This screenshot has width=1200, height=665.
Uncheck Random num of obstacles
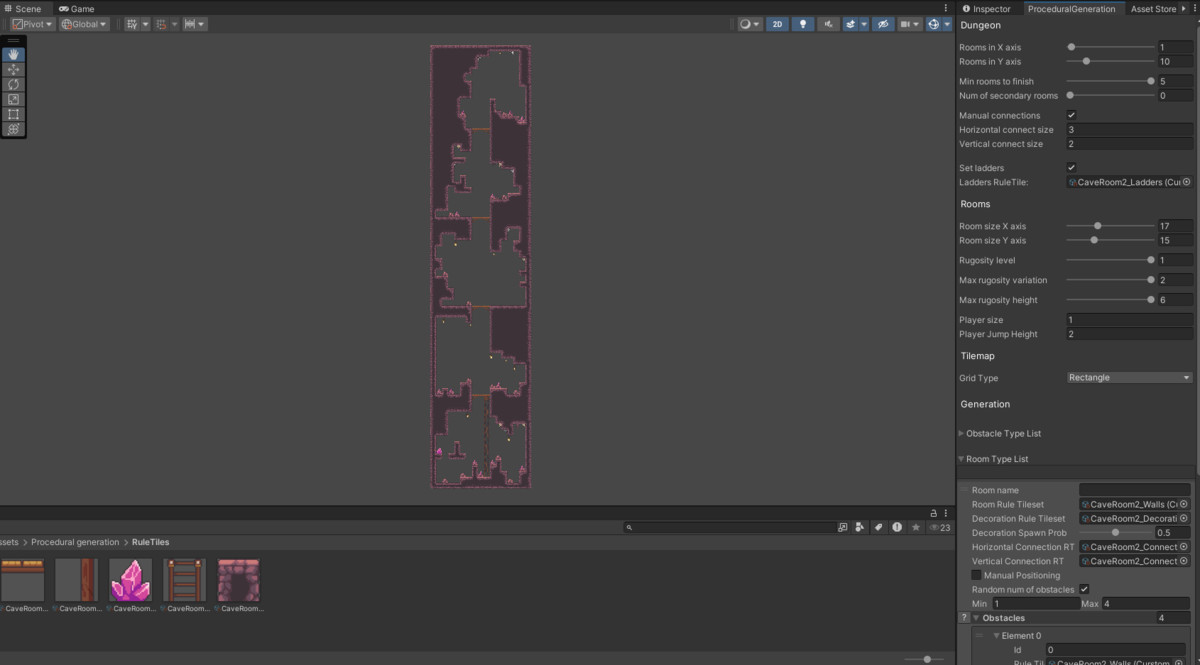(x=1084, y=589)
